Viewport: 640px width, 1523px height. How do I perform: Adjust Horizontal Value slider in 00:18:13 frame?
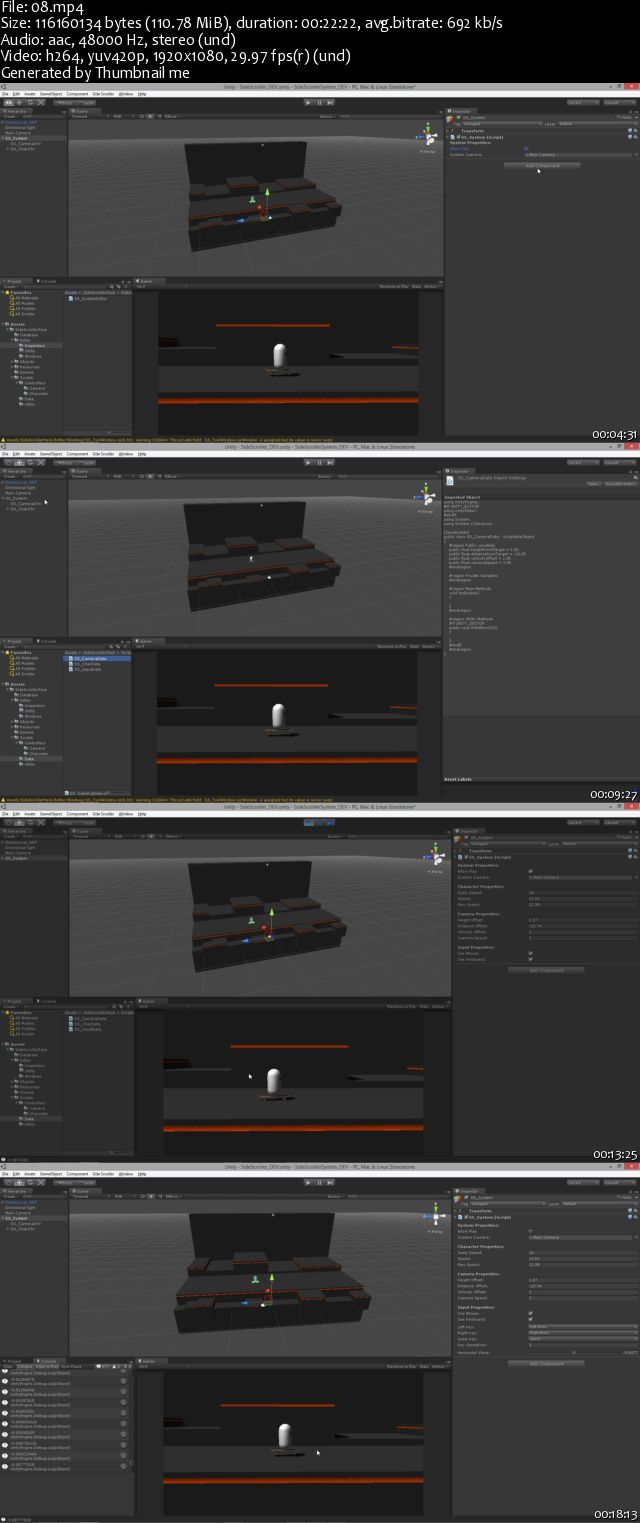[574, 1353]
